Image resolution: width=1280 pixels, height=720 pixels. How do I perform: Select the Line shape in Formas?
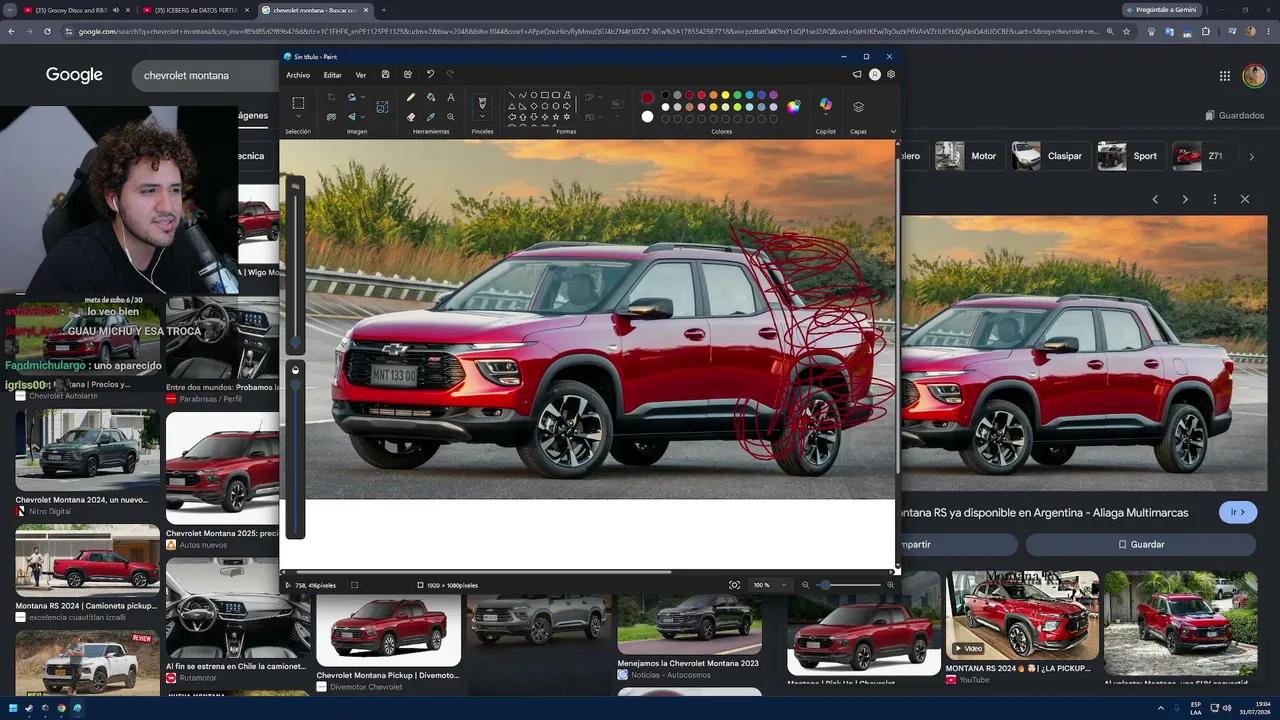pos(512,95)
